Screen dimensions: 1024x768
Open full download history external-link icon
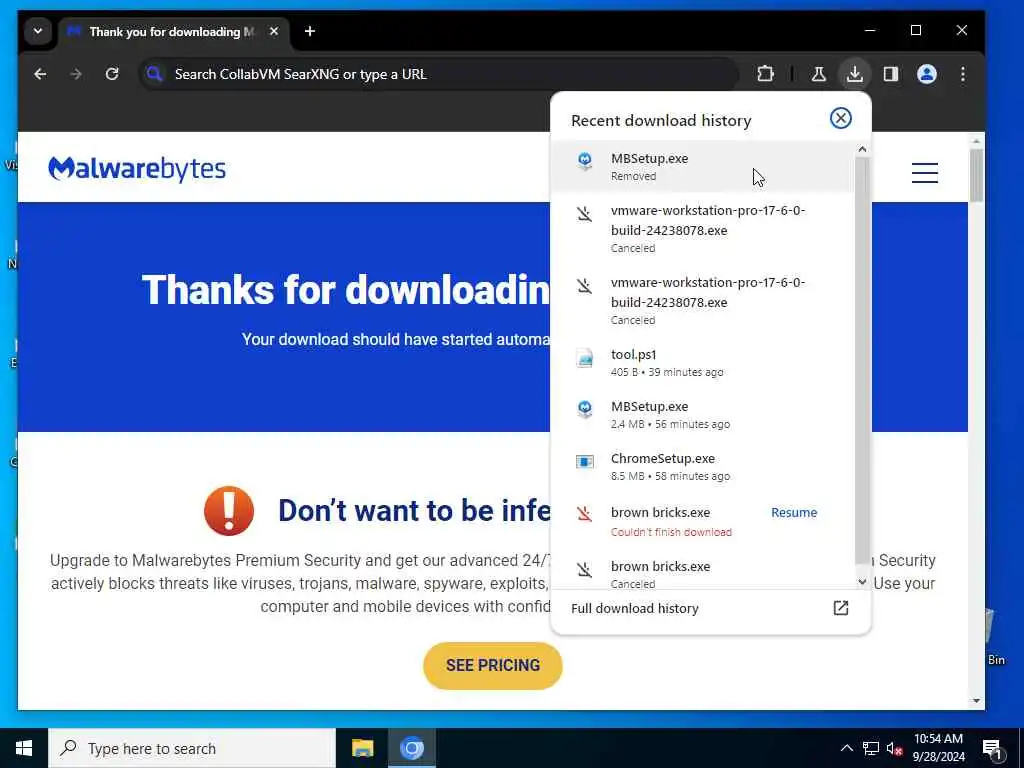pos(840,608)
